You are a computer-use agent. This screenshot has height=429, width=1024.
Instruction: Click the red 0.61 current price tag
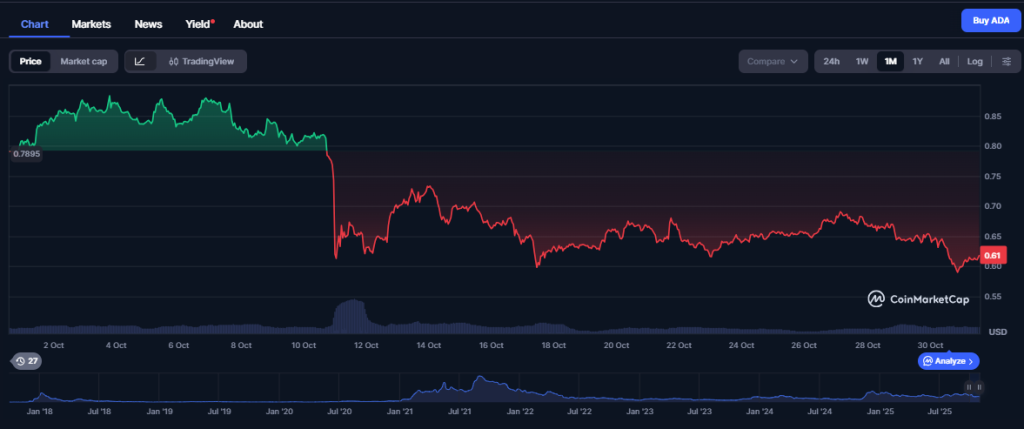tap(993, 256)
